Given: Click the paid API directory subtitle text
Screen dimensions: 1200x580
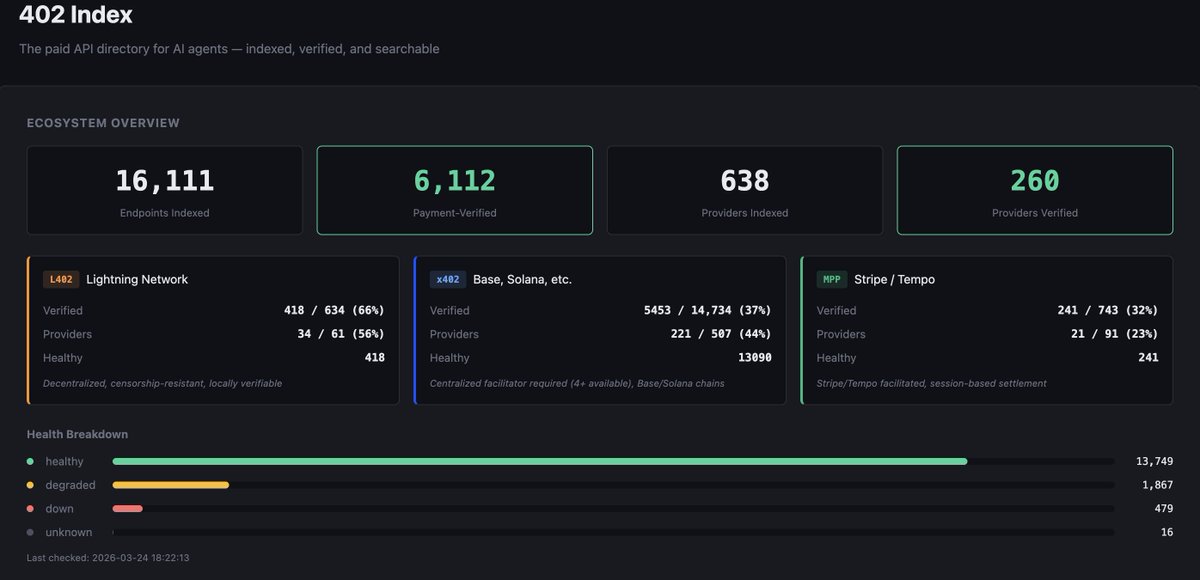Looking at the screenshot, I should (229, 49).
